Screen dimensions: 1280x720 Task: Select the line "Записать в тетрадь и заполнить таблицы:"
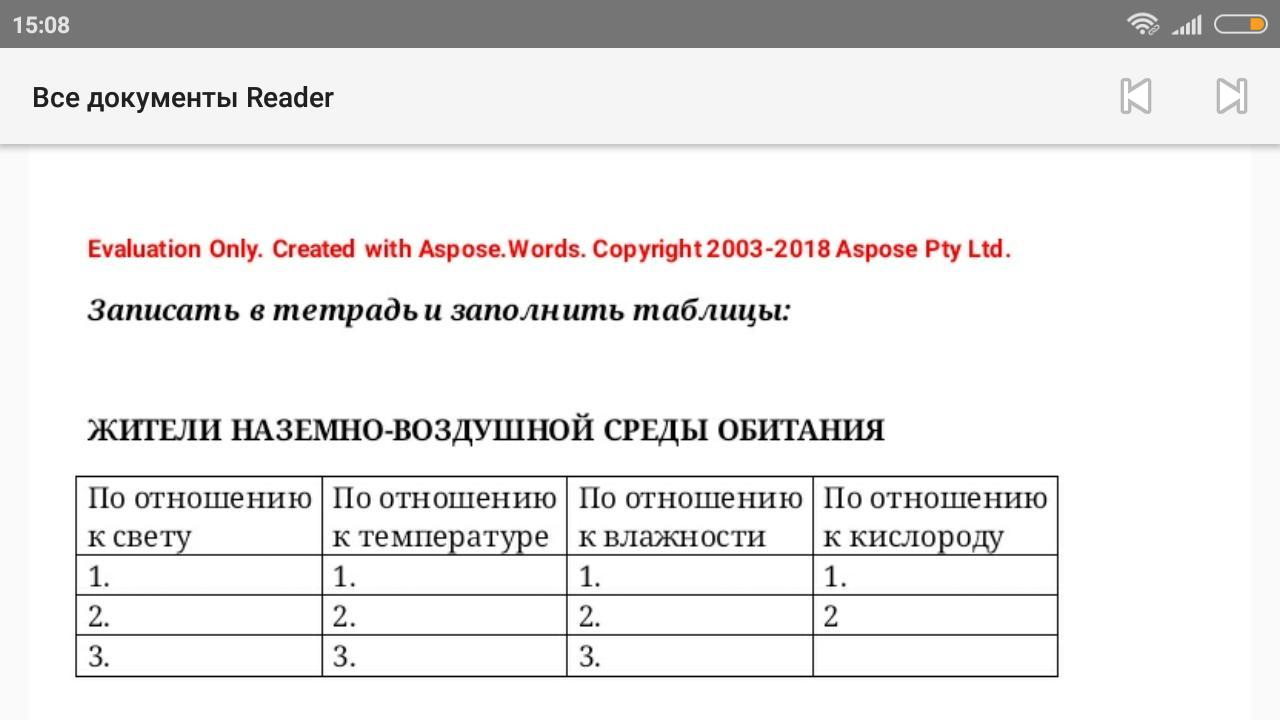[x=439, y=310]
